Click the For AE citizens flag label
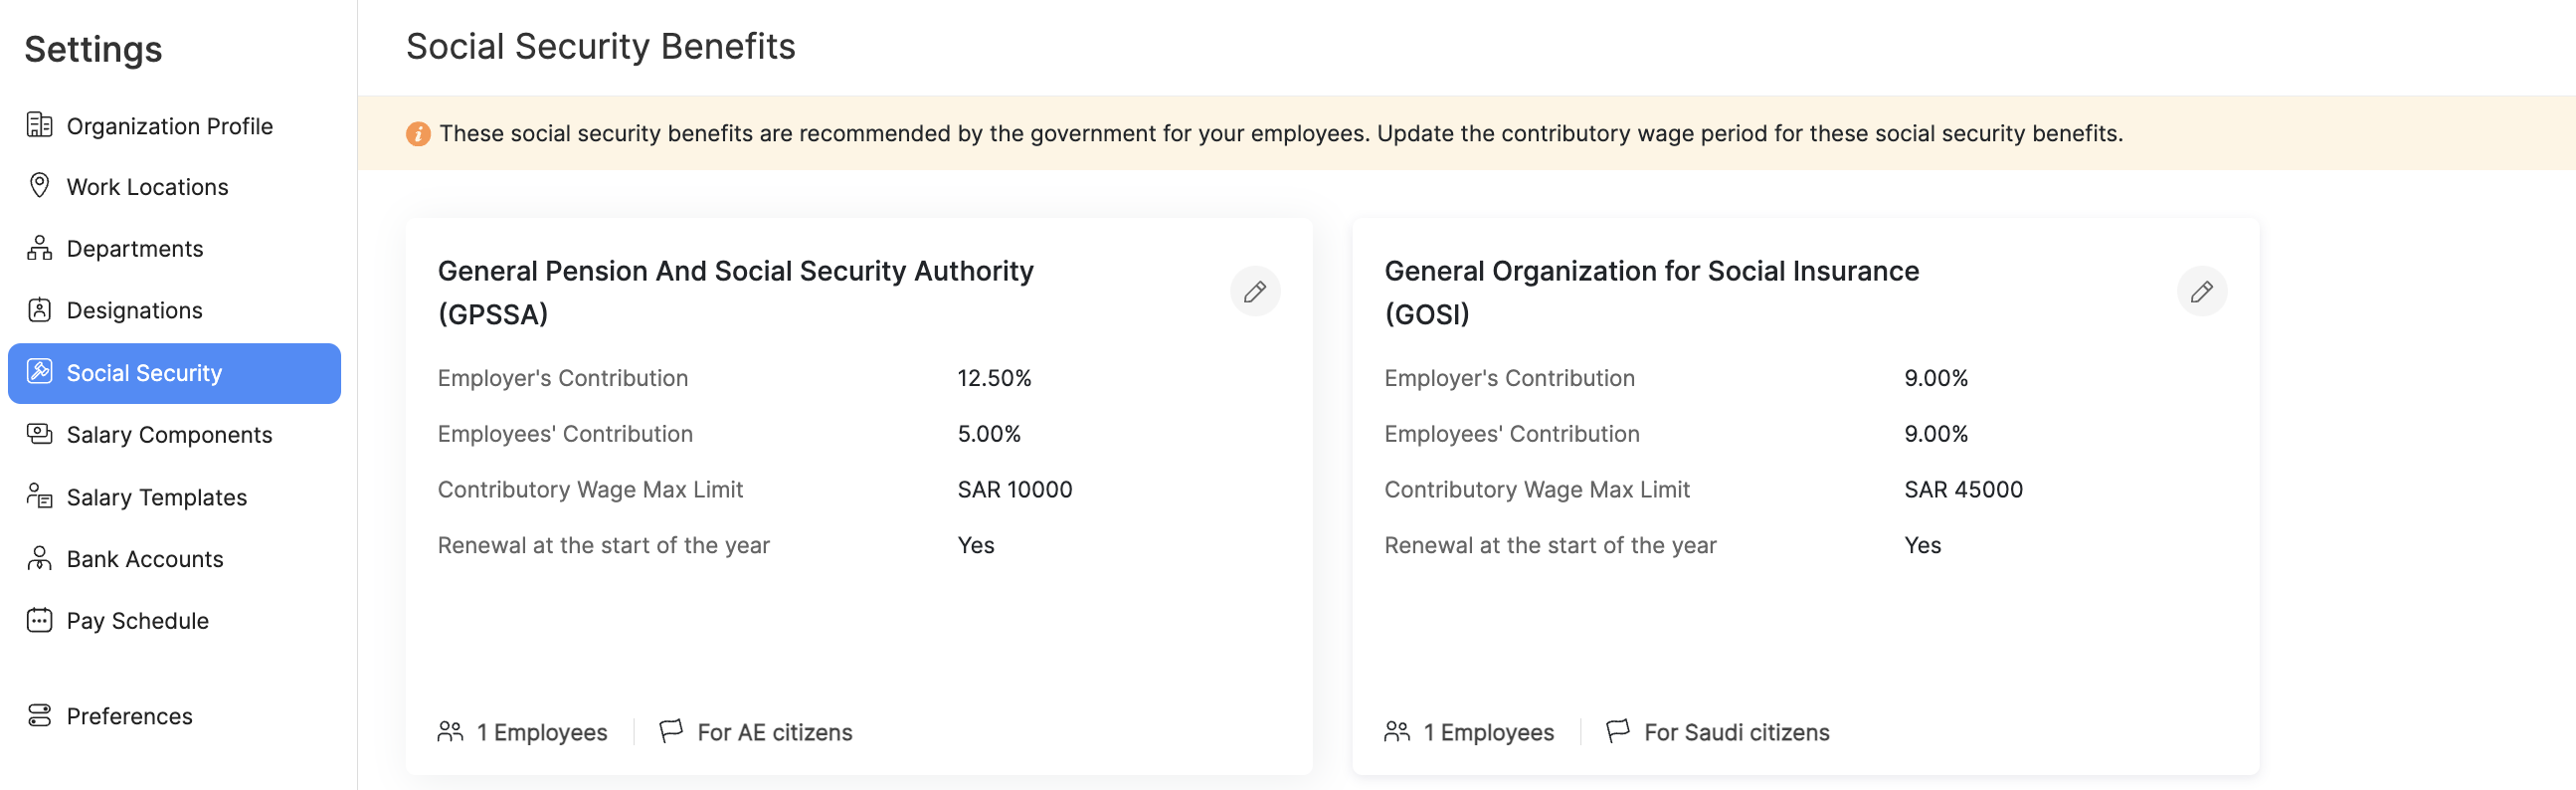Viewport: 2576px width, 790px height. click(774, 732)
